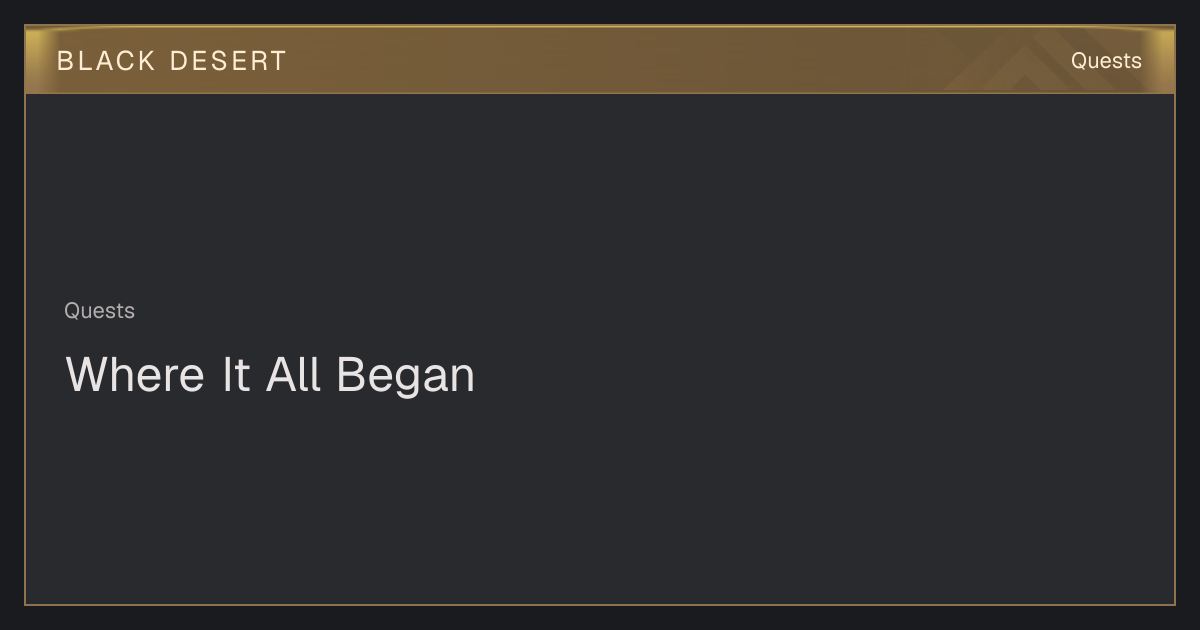This screenshot has width=1200, height=630.
Task: Click the word All in the heading
Action: click(293, 375)
